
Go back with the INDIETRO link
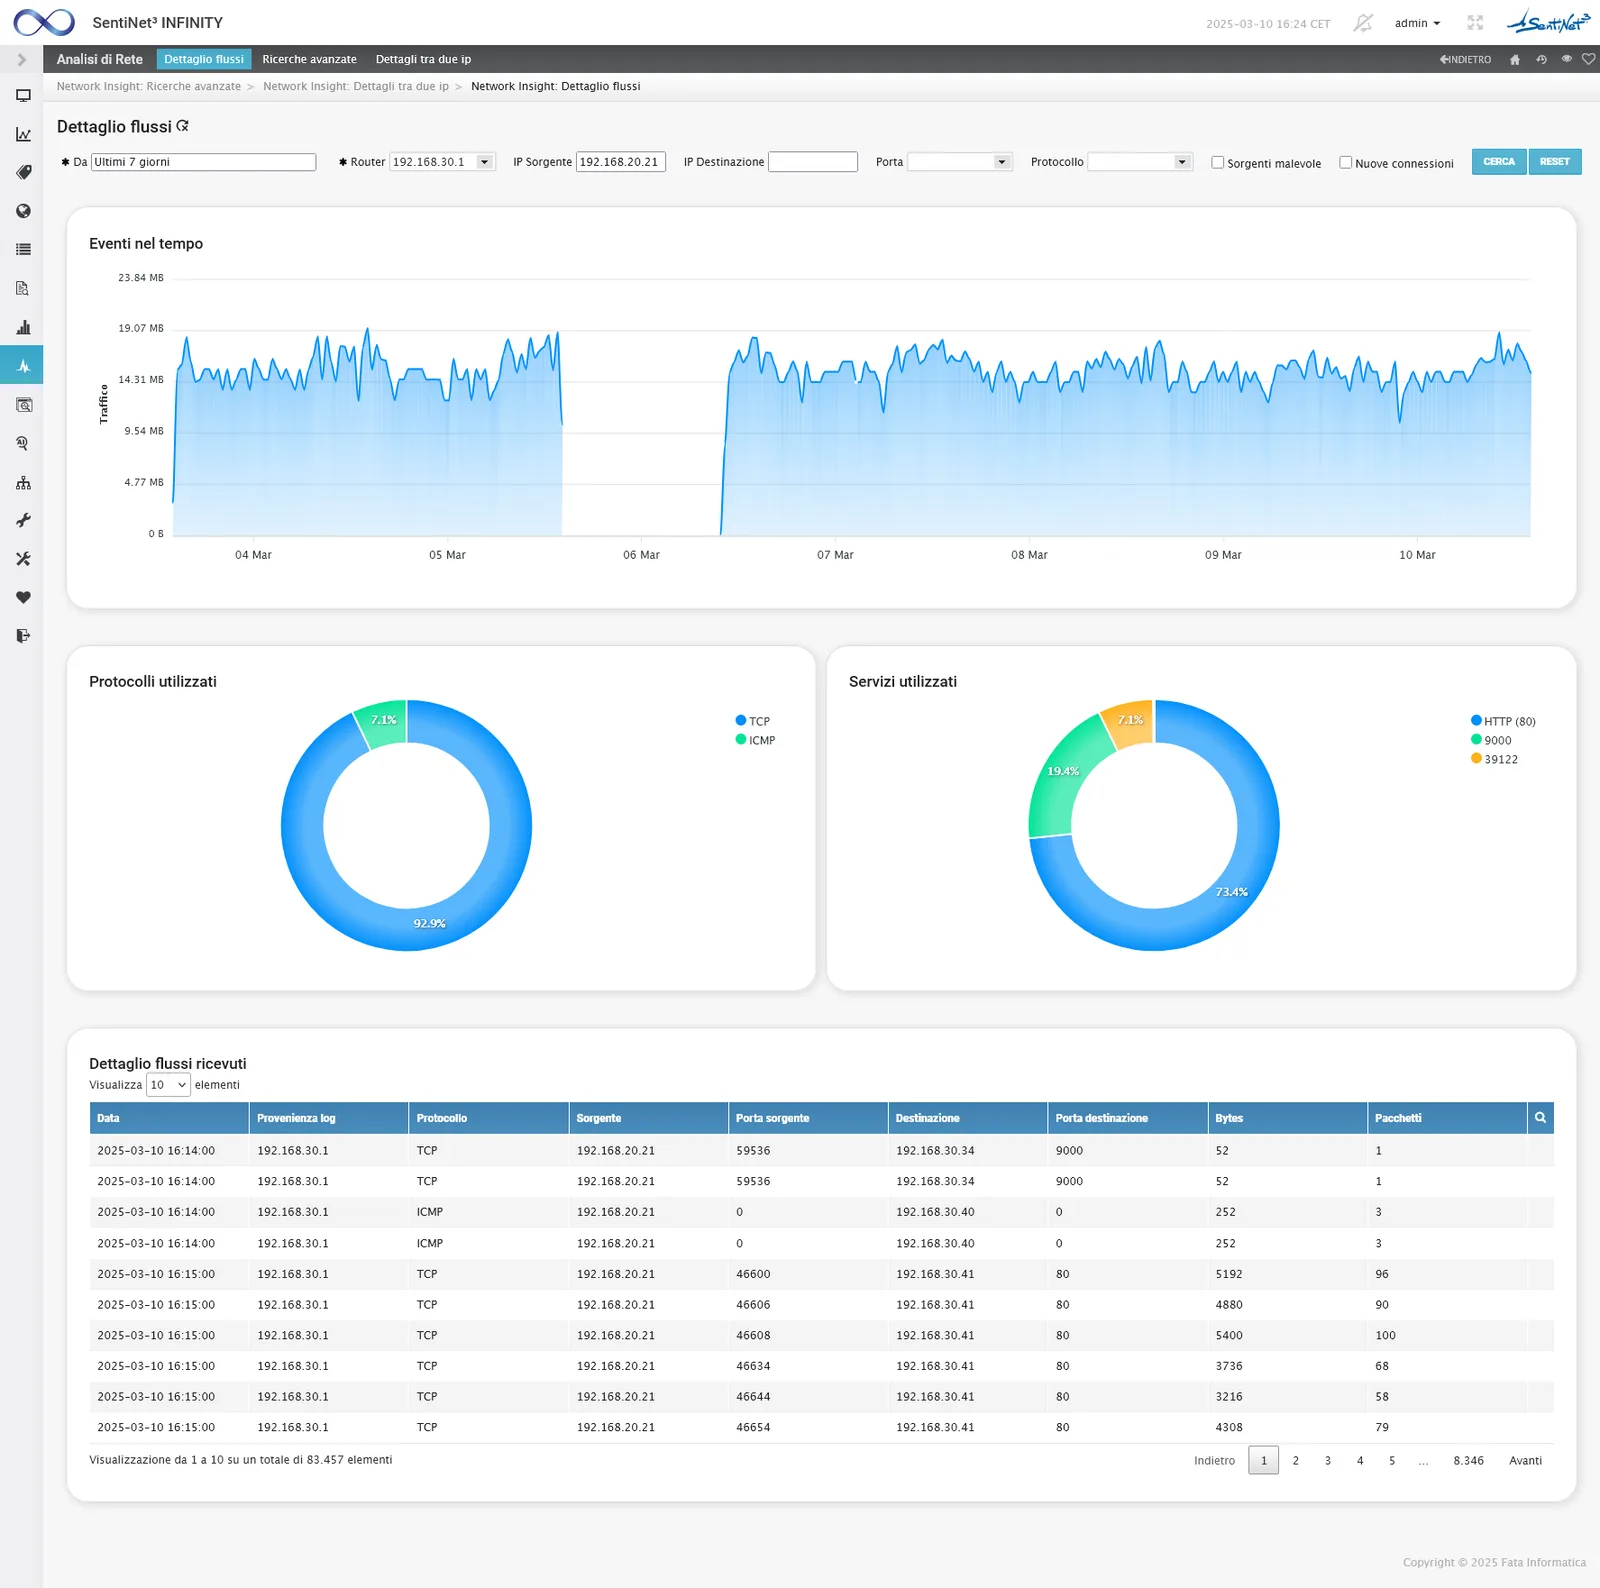tap(1465, 60)
